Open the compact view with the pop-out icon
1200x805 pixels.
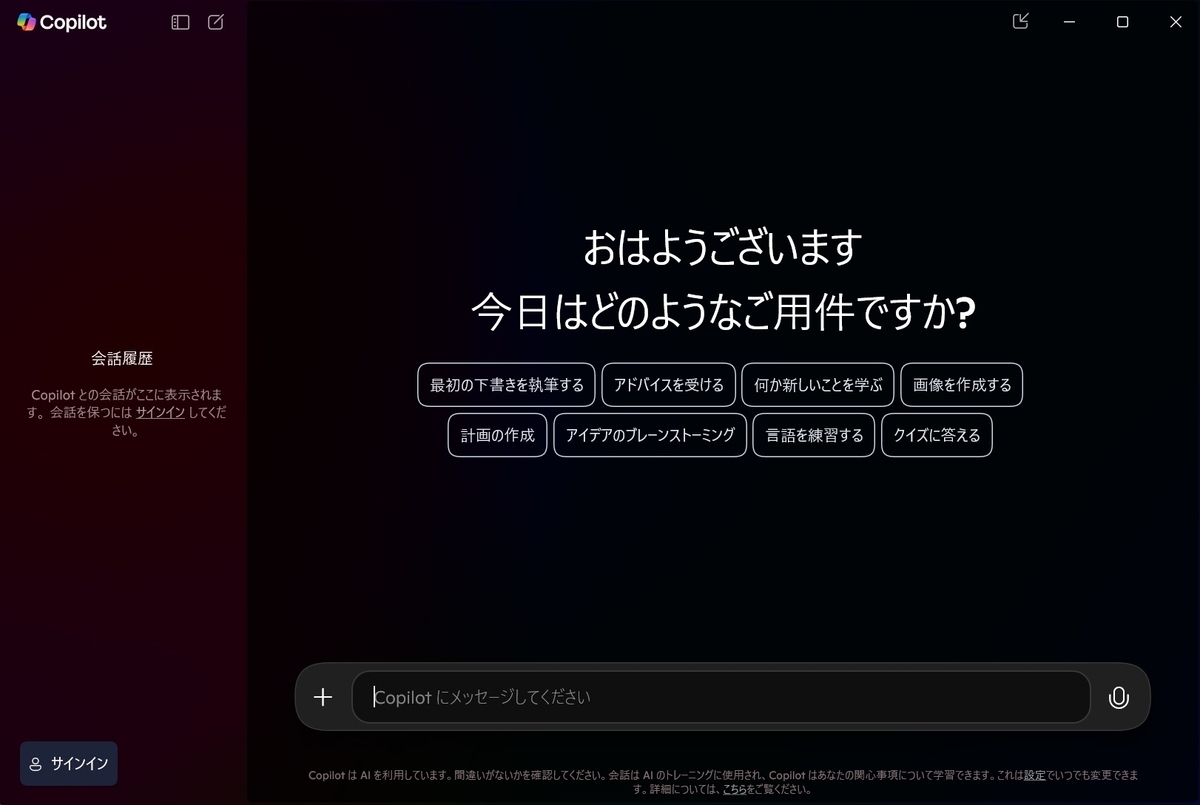coord(1020,21)
